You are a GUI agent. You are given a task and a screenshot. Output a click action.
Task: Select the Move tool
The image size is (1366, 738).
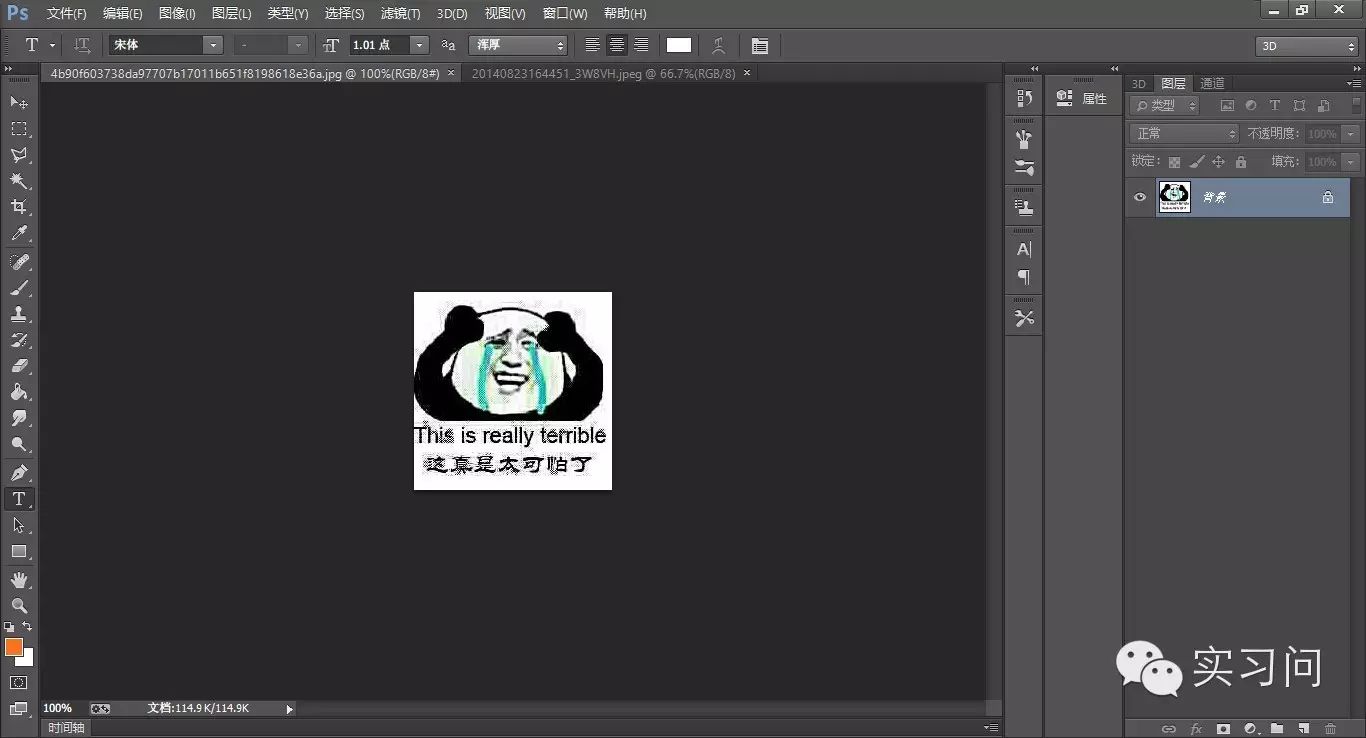(19, 102)
